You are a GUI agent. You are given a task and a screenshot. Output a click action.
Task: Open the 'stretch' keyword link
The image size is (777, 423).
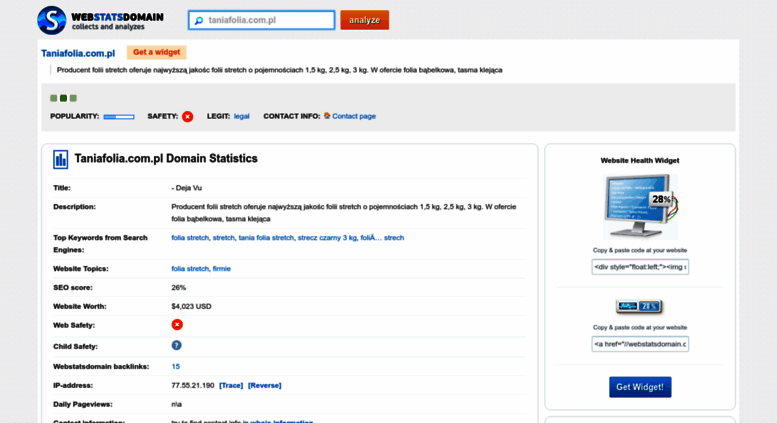[x=223, y=238]
